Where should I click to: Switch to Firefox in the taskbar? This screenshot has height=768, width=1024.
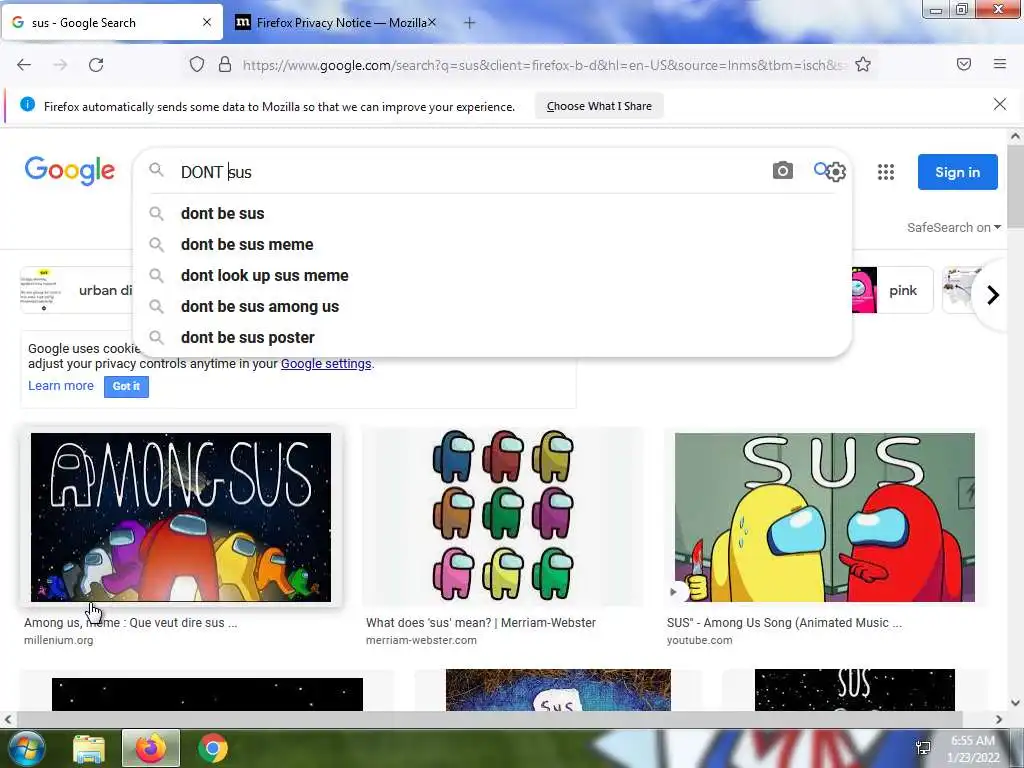coord(151,748)
